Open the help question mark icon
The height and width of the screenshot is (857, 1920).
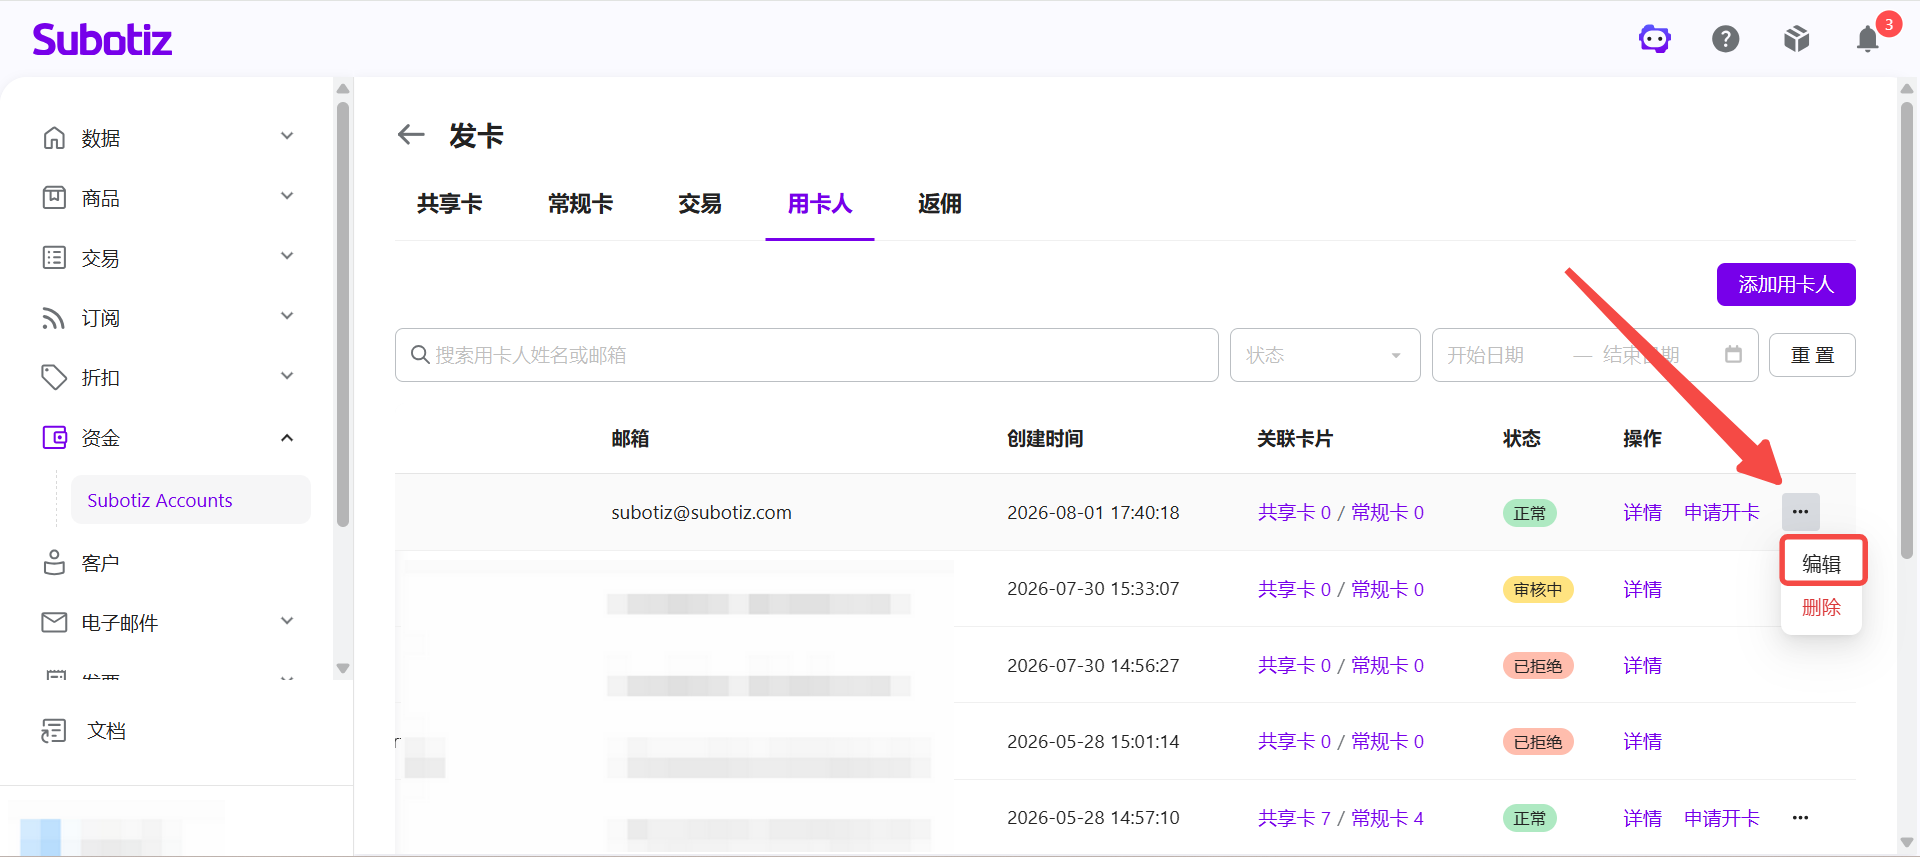coord(1726,39)
